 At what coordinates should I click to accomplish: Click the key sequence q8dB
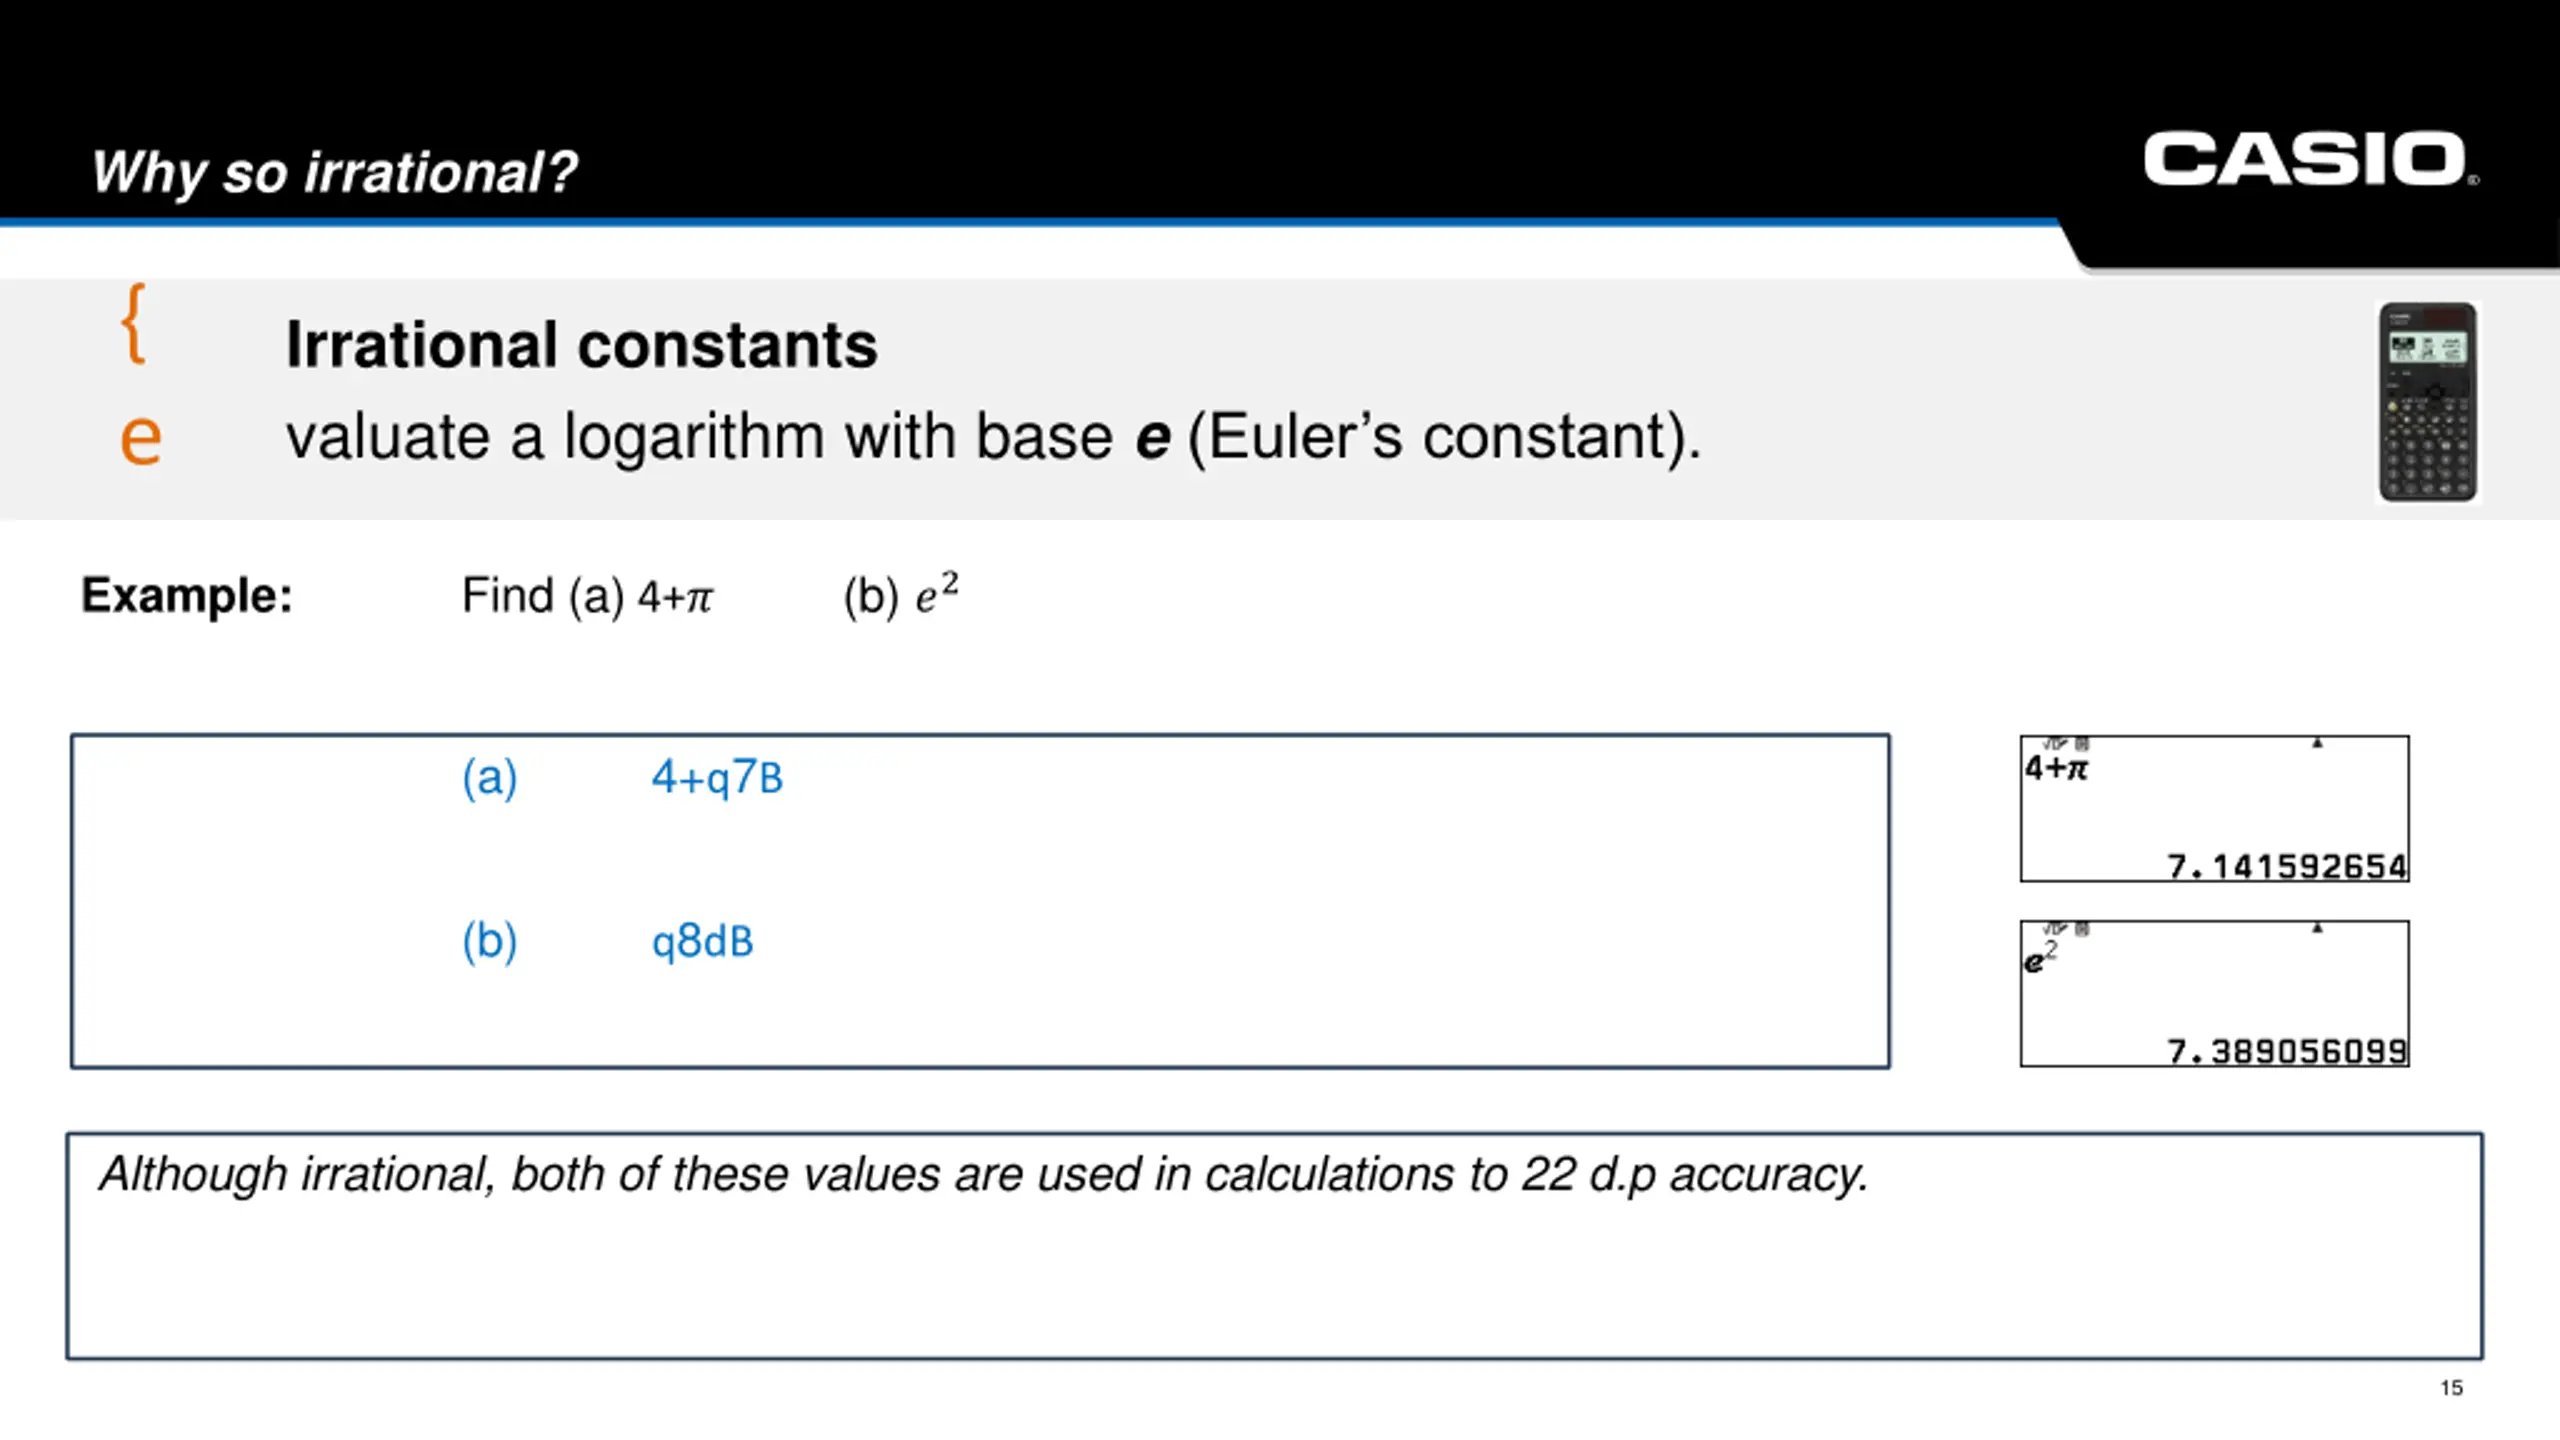702,941
